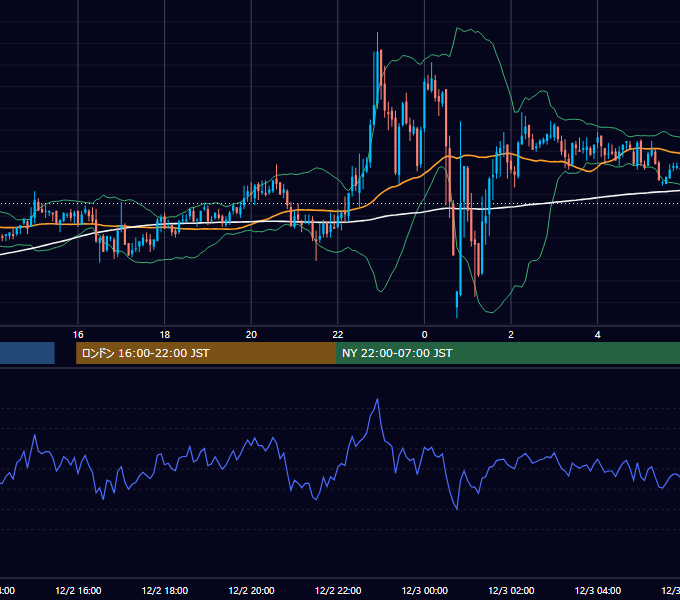Viewport: 680px width, 600px height.
Task: Click the highest candlestick wick after 22:00
Action: (x=377, y=42)
